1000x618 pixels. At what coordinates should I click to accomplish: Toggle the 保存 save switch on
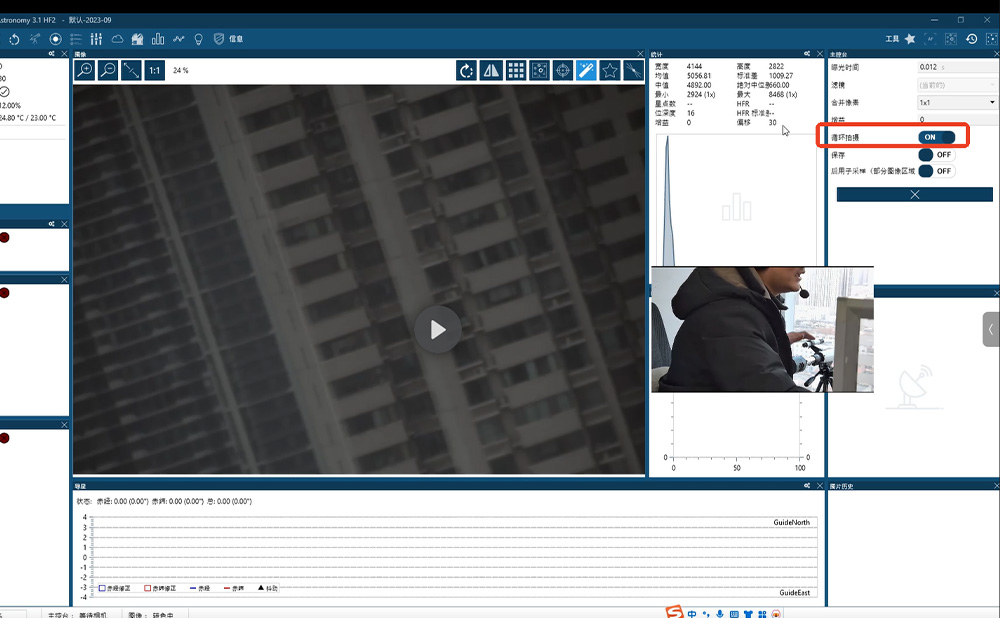pos(936,155)
